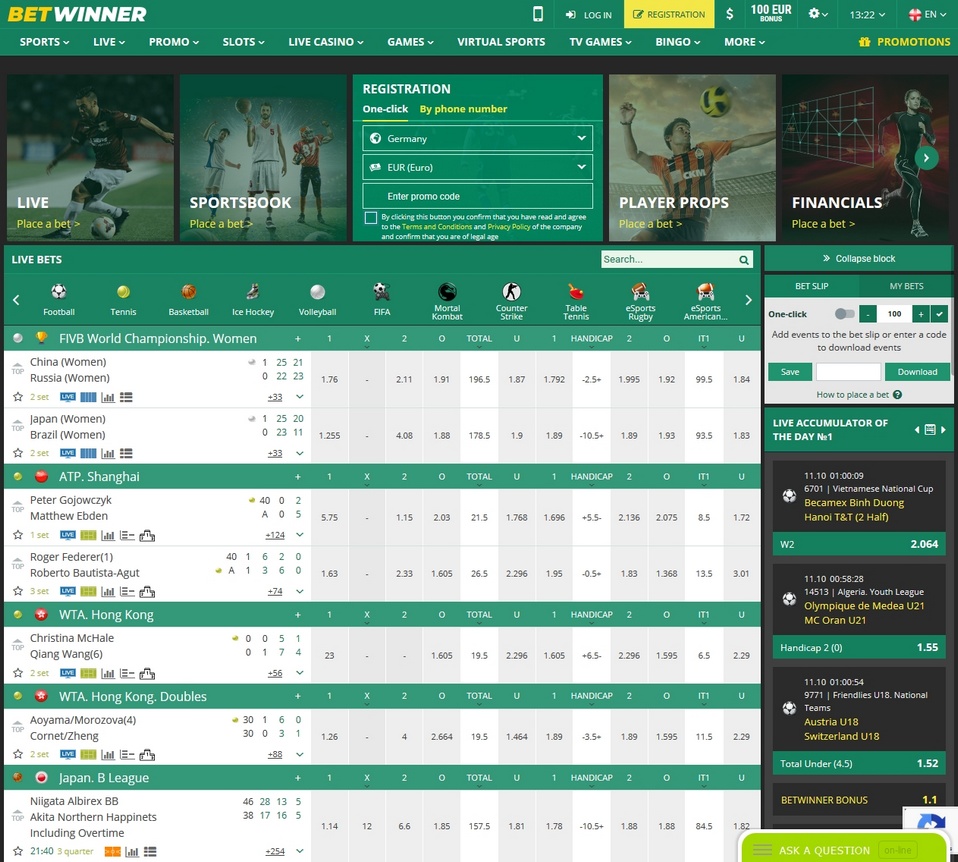This screenshot has width=958, height=862.
Task: Tick the Terms and Conditions agreement checkbox
Action: (370, 218)
